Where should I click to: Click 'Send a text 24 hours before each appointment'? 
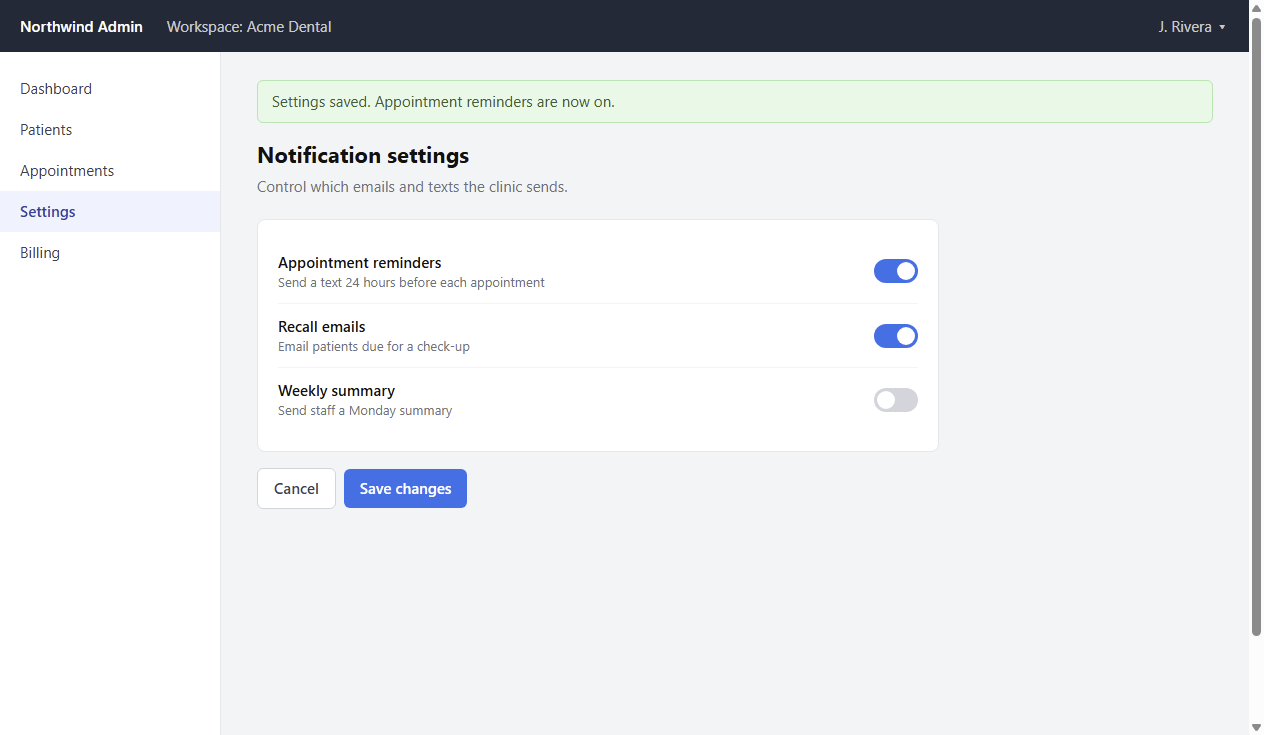[x=411, y=283]
